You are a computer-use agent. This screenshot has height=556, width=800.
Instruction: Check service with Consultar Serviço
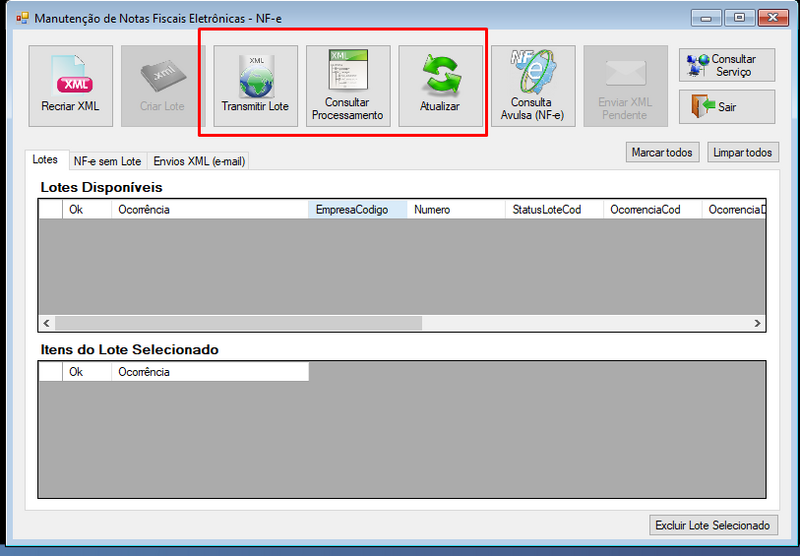pyautogui.click(x=727, y=65)
